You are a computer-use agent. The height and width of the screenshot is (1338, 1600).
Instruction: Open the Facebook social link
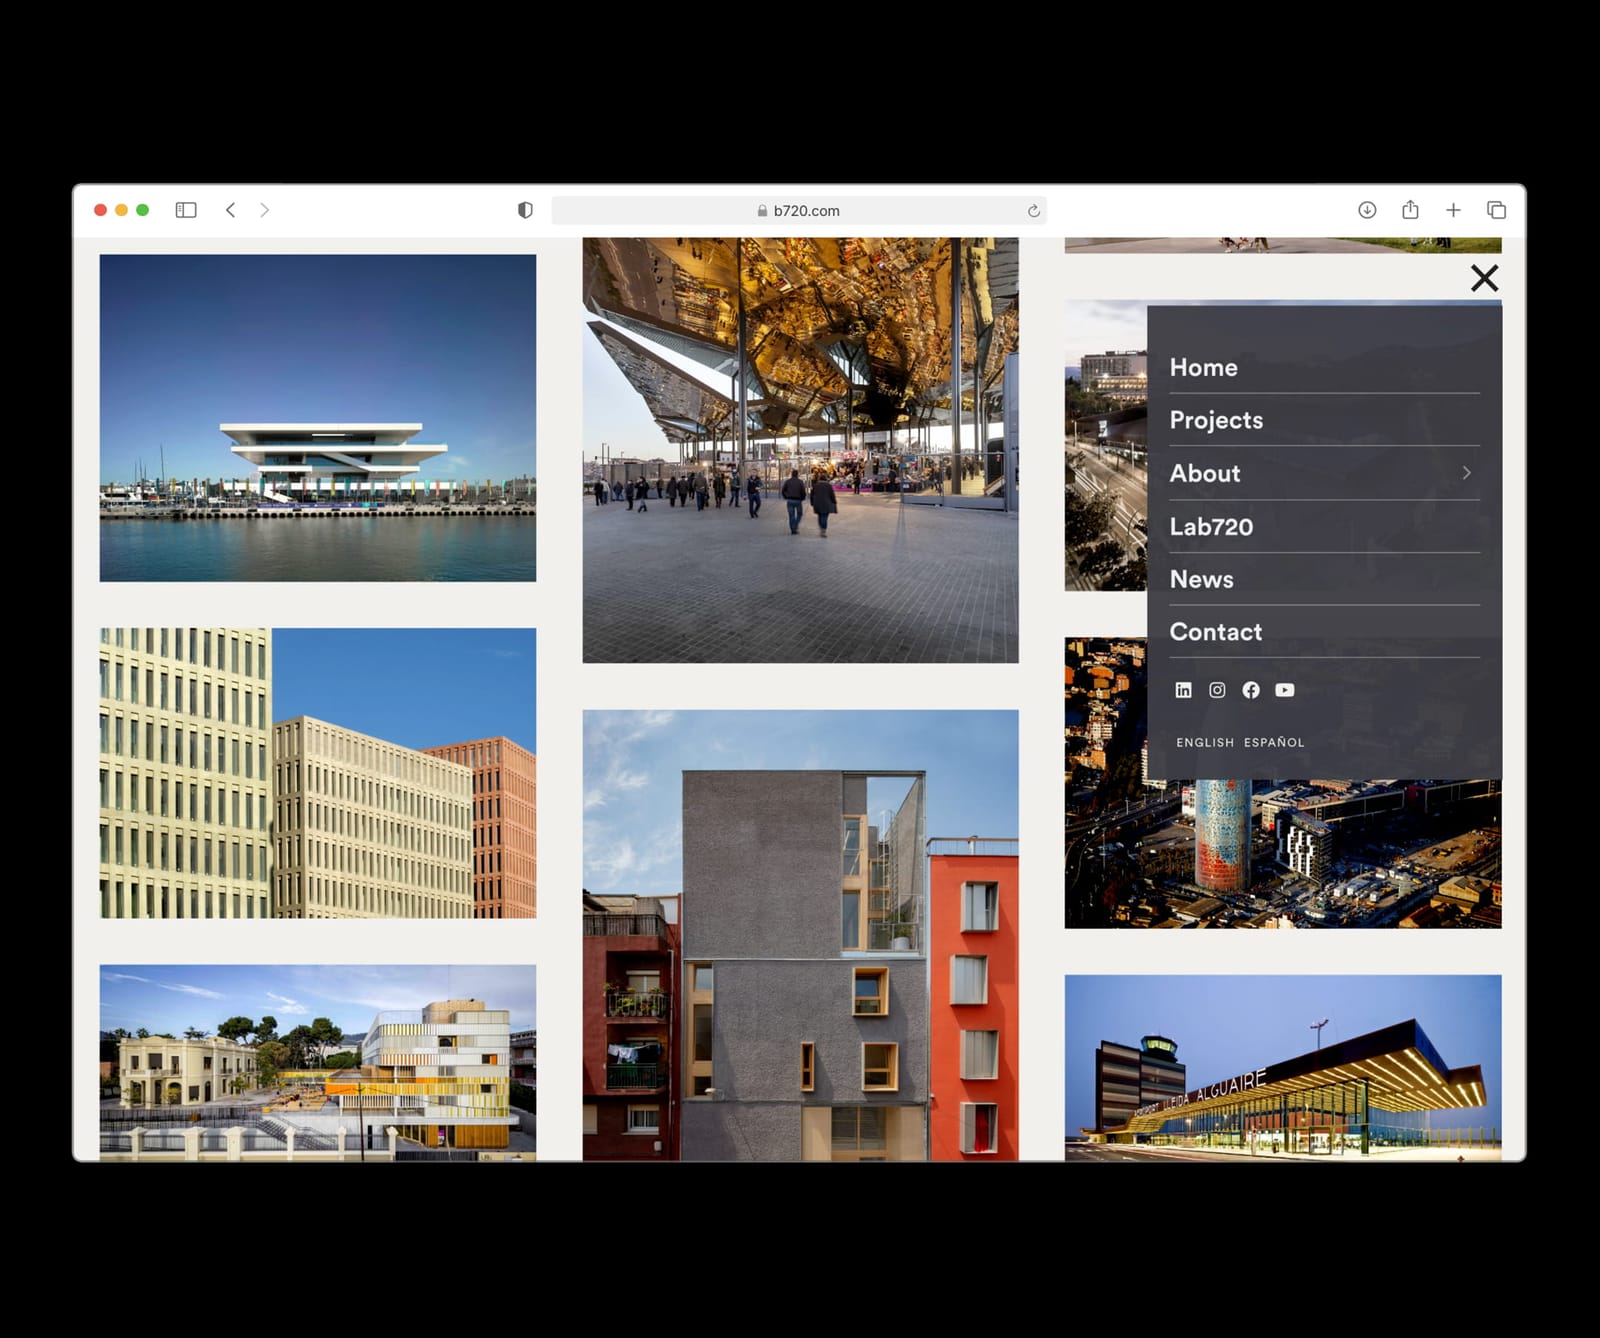point(1251,690)
